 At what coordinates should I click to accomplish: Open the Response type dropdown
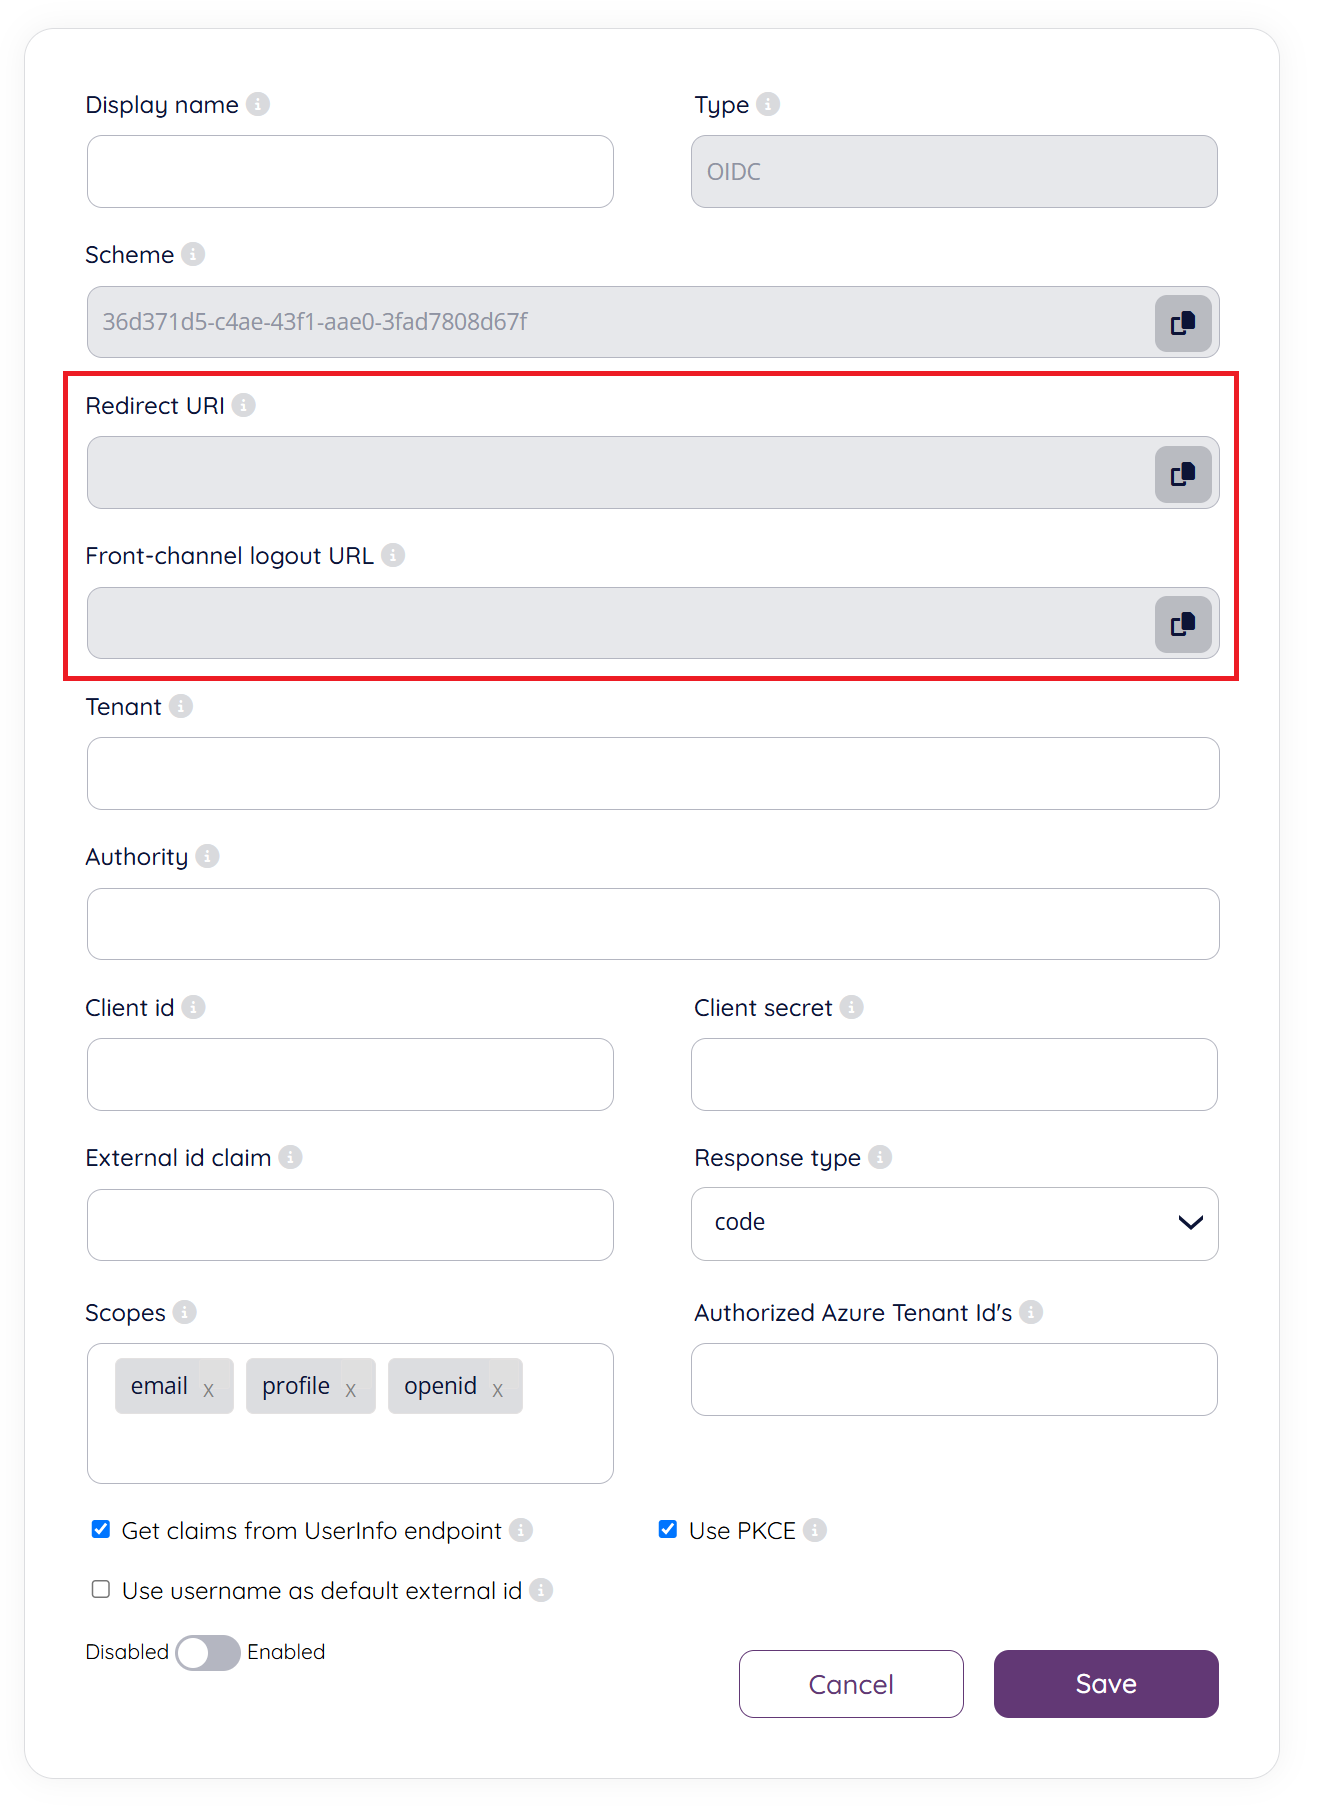click(x=954, y=1223)
